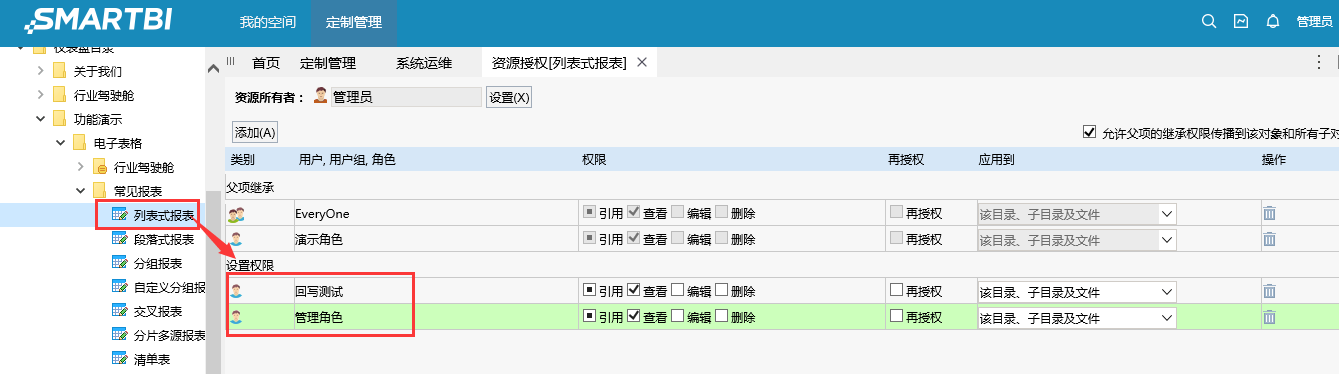Toggle 删除 checkbox for 管理角色

pyautogui.click(x=721, y=317)
